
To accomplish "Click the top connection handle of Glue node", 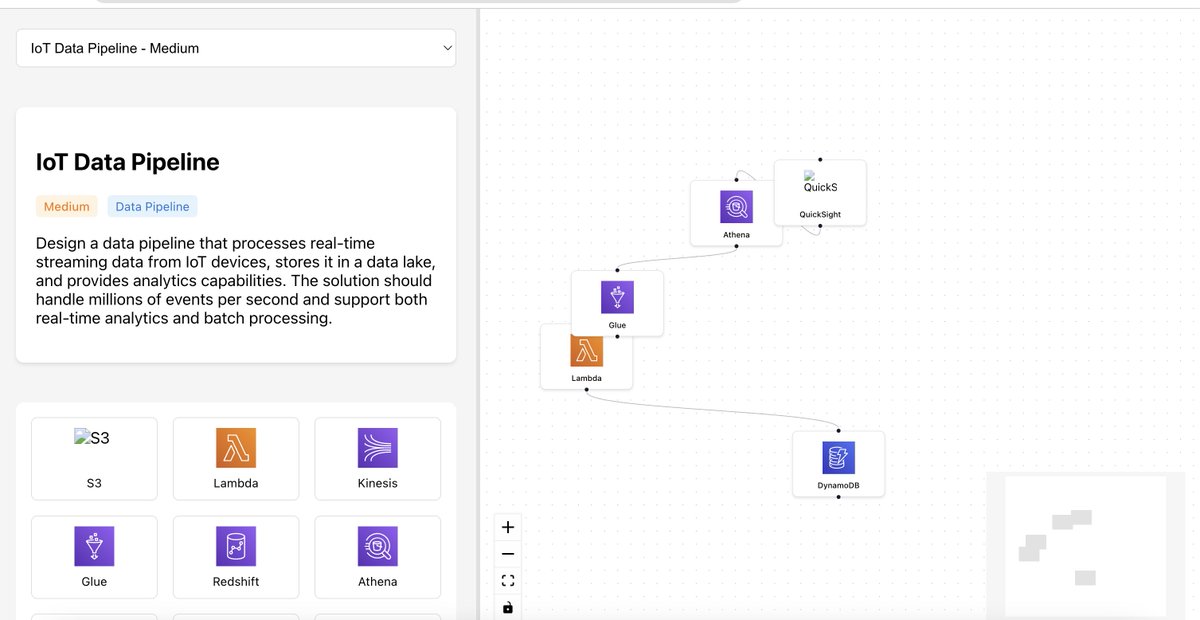I will pos(617,270).
